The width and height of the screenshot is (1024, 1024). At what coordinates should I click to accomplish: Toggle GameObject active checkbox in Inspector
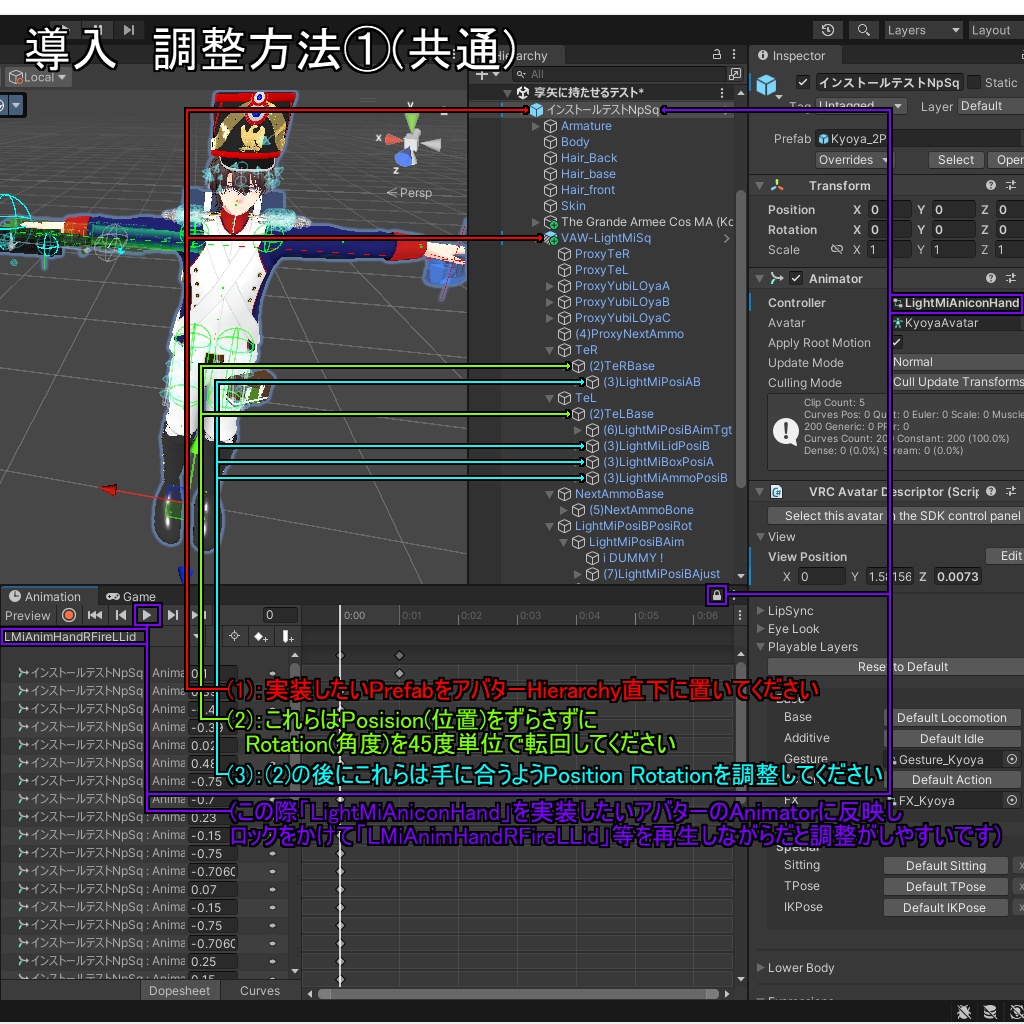click(x=803, y=82)
